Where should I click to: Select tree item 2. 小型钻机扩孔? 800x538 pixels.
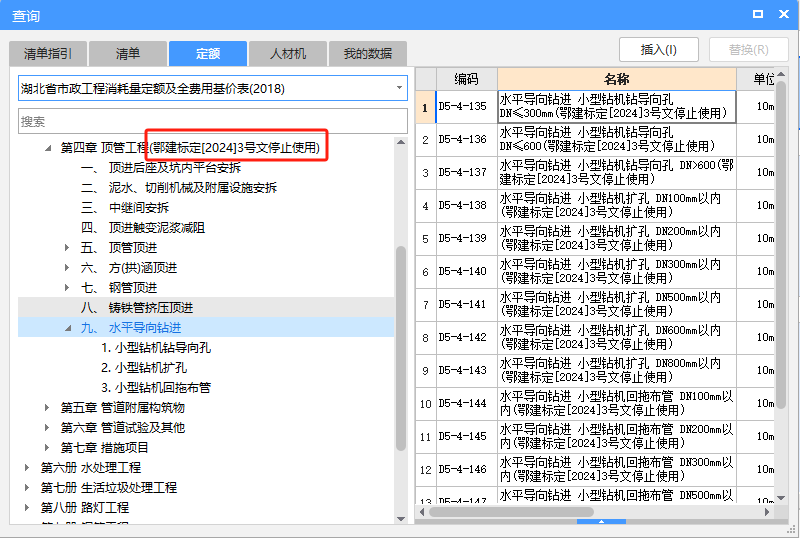click(144, 368)
